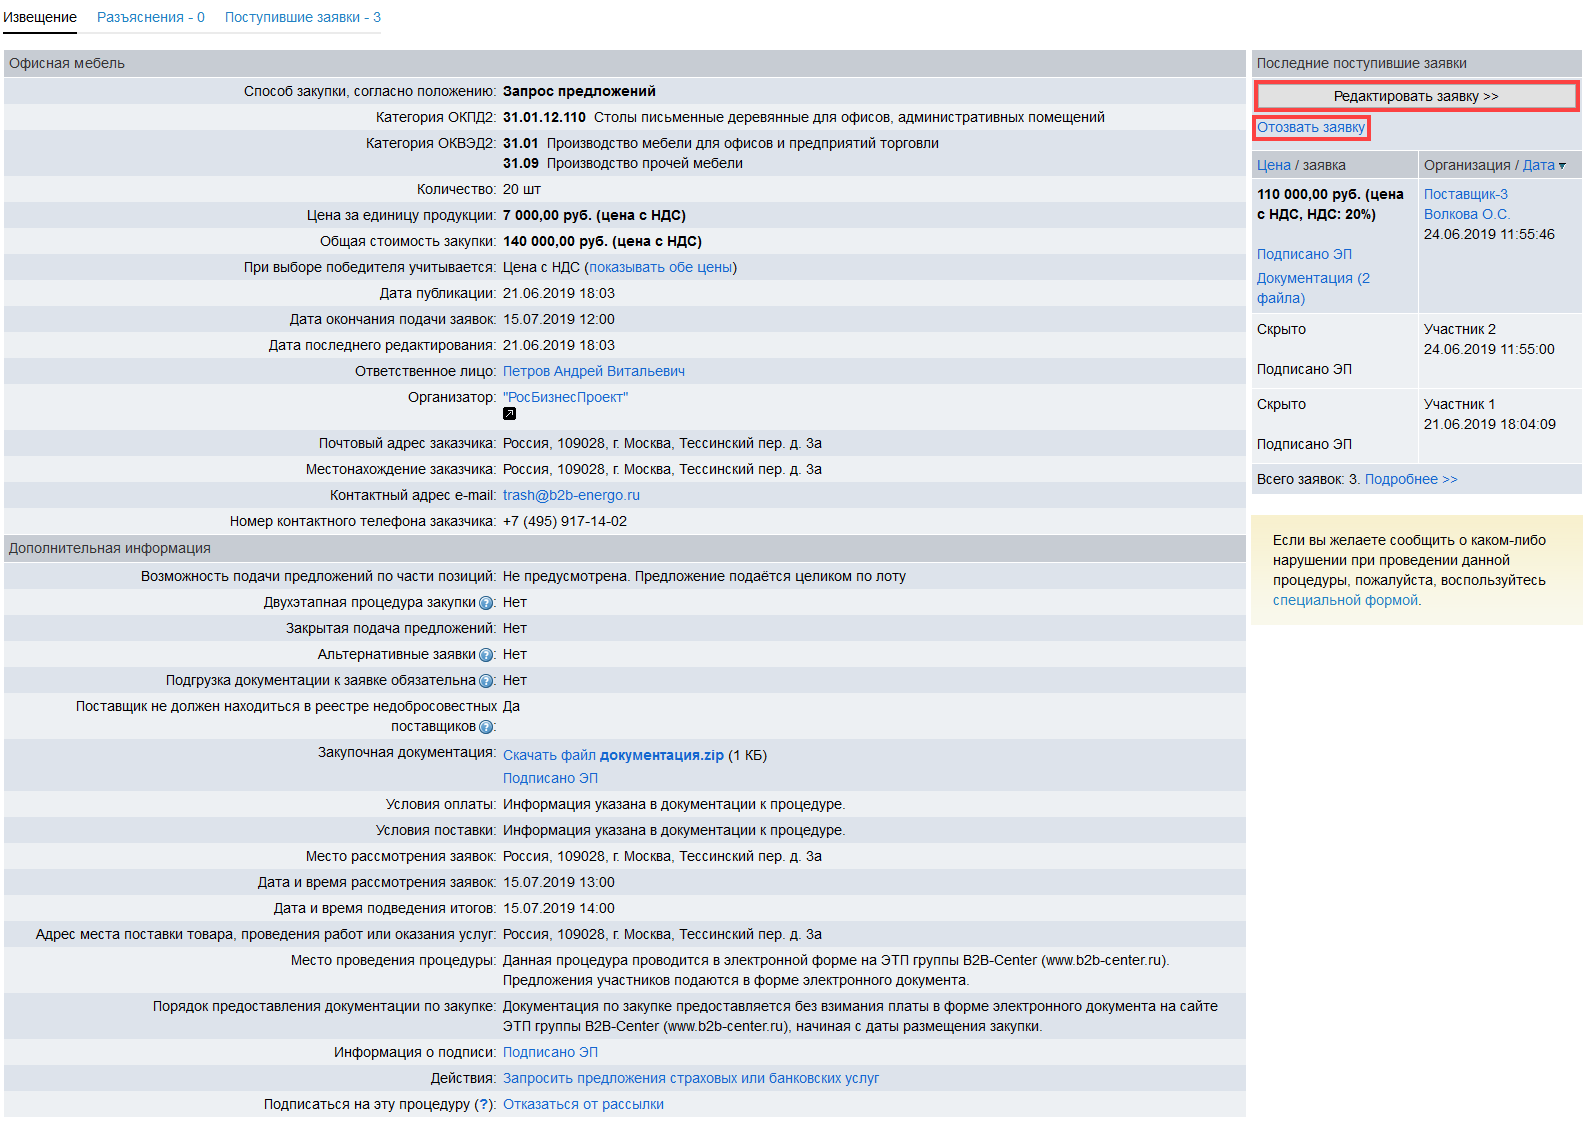Open Документация (2 файла) in Поставщик-3 bid
This screenshot has height=1122, width=1588.
coord(1312,288)
